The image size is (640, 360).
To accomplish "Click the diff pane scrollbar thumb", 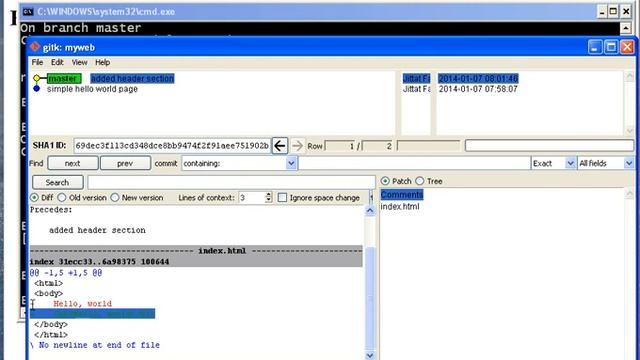I will tap(370, 298).
